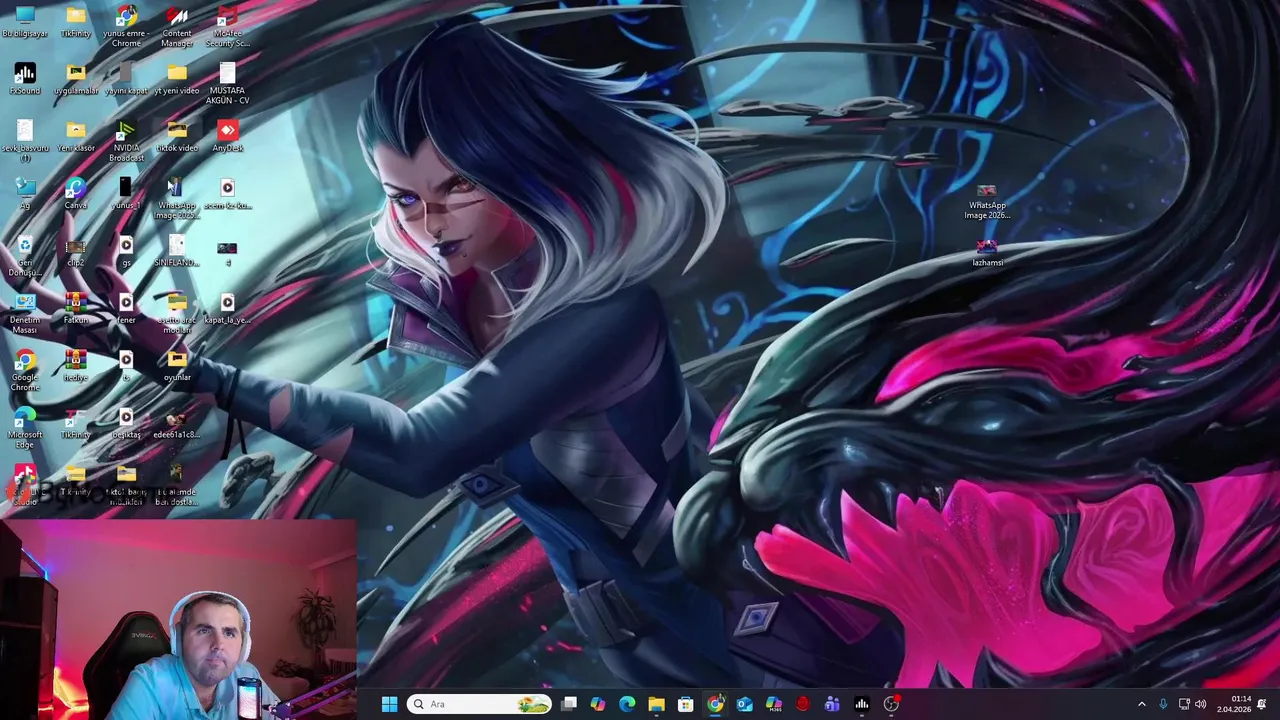The image size is (1280, 720).
Task: Select the edee61a1c8 image file
Action: 177,424
